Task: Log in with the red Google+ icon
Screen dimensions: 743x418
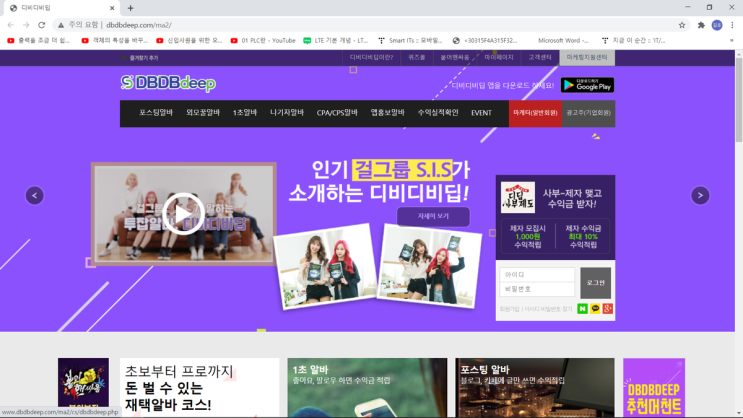Action: click(607, 309)
